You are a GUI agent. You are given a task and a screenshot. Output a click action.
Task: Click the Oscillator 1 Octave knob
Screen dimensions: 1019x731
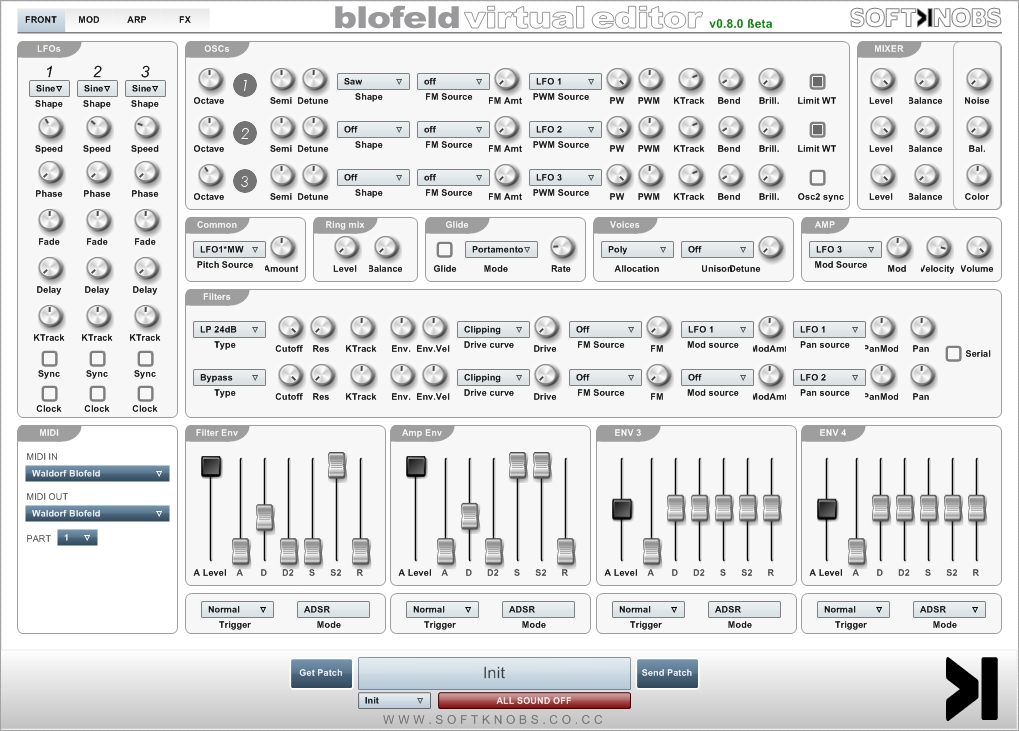point(210,80)
